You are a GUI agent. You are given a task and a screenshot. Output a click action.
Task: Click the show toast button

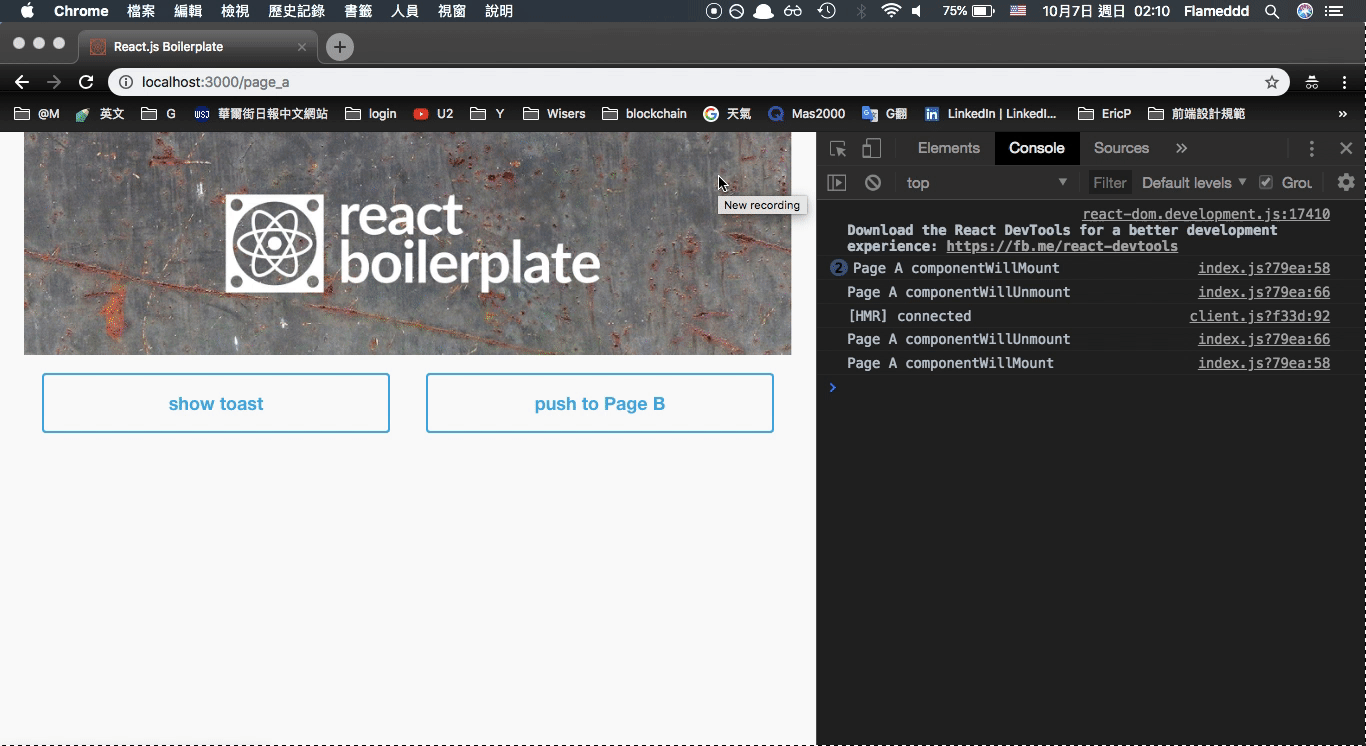[x=216, y=403]
